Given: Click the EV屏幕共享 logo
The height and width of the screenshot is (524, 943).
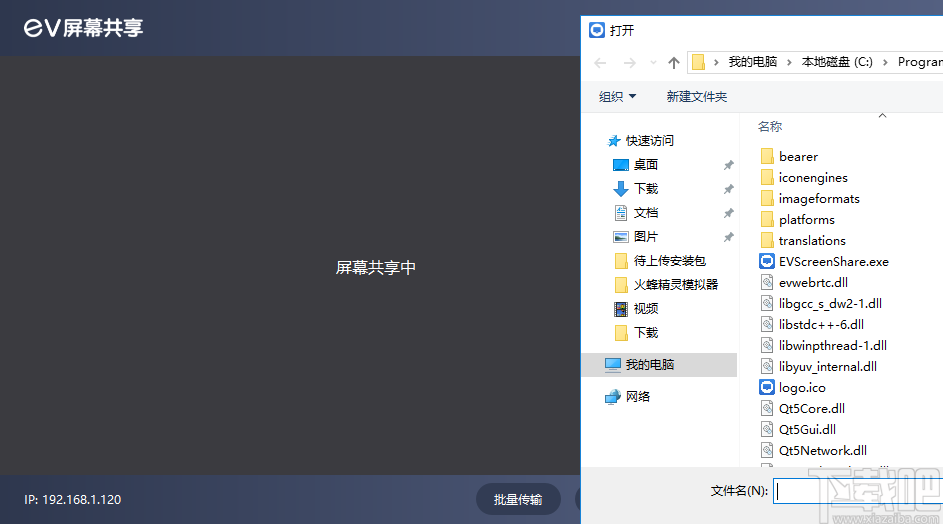Looking at the screenshot, I should (x=84, y=28).
